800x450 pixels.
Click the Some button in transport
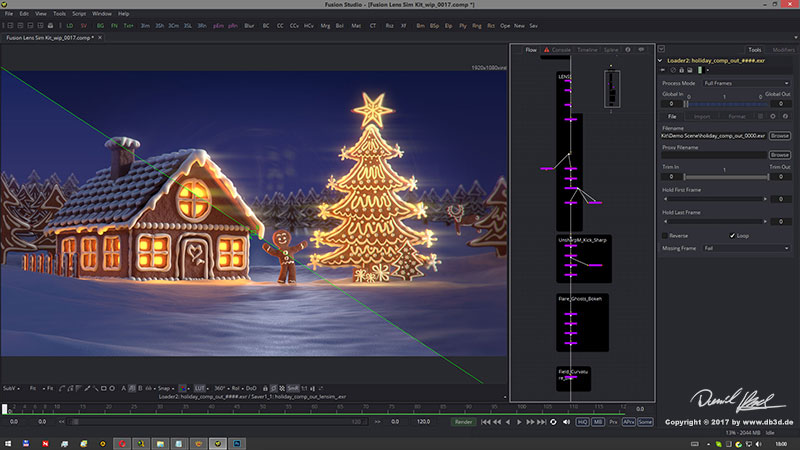point(645,422)
